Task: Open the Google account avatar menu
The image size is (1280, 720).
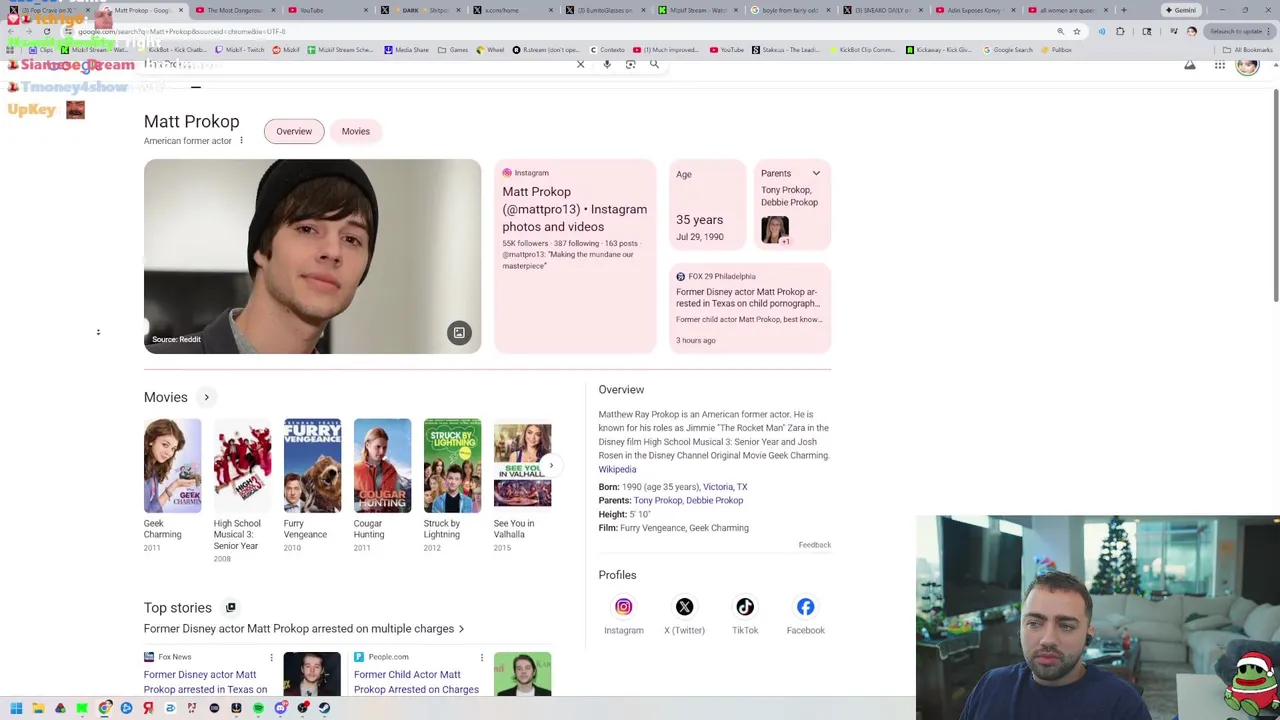Action: pyautogui.click(x=1247, y=66)
